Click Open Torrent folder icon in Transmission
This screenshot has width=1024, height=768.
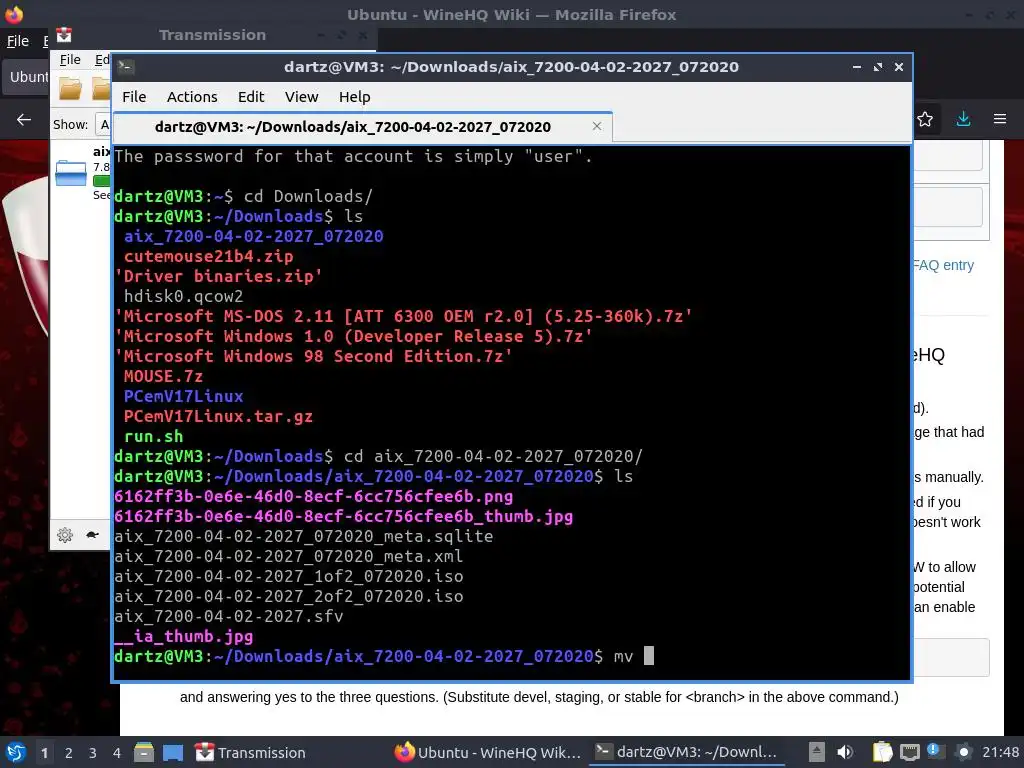pyautogui.click(x=71, y=89)
